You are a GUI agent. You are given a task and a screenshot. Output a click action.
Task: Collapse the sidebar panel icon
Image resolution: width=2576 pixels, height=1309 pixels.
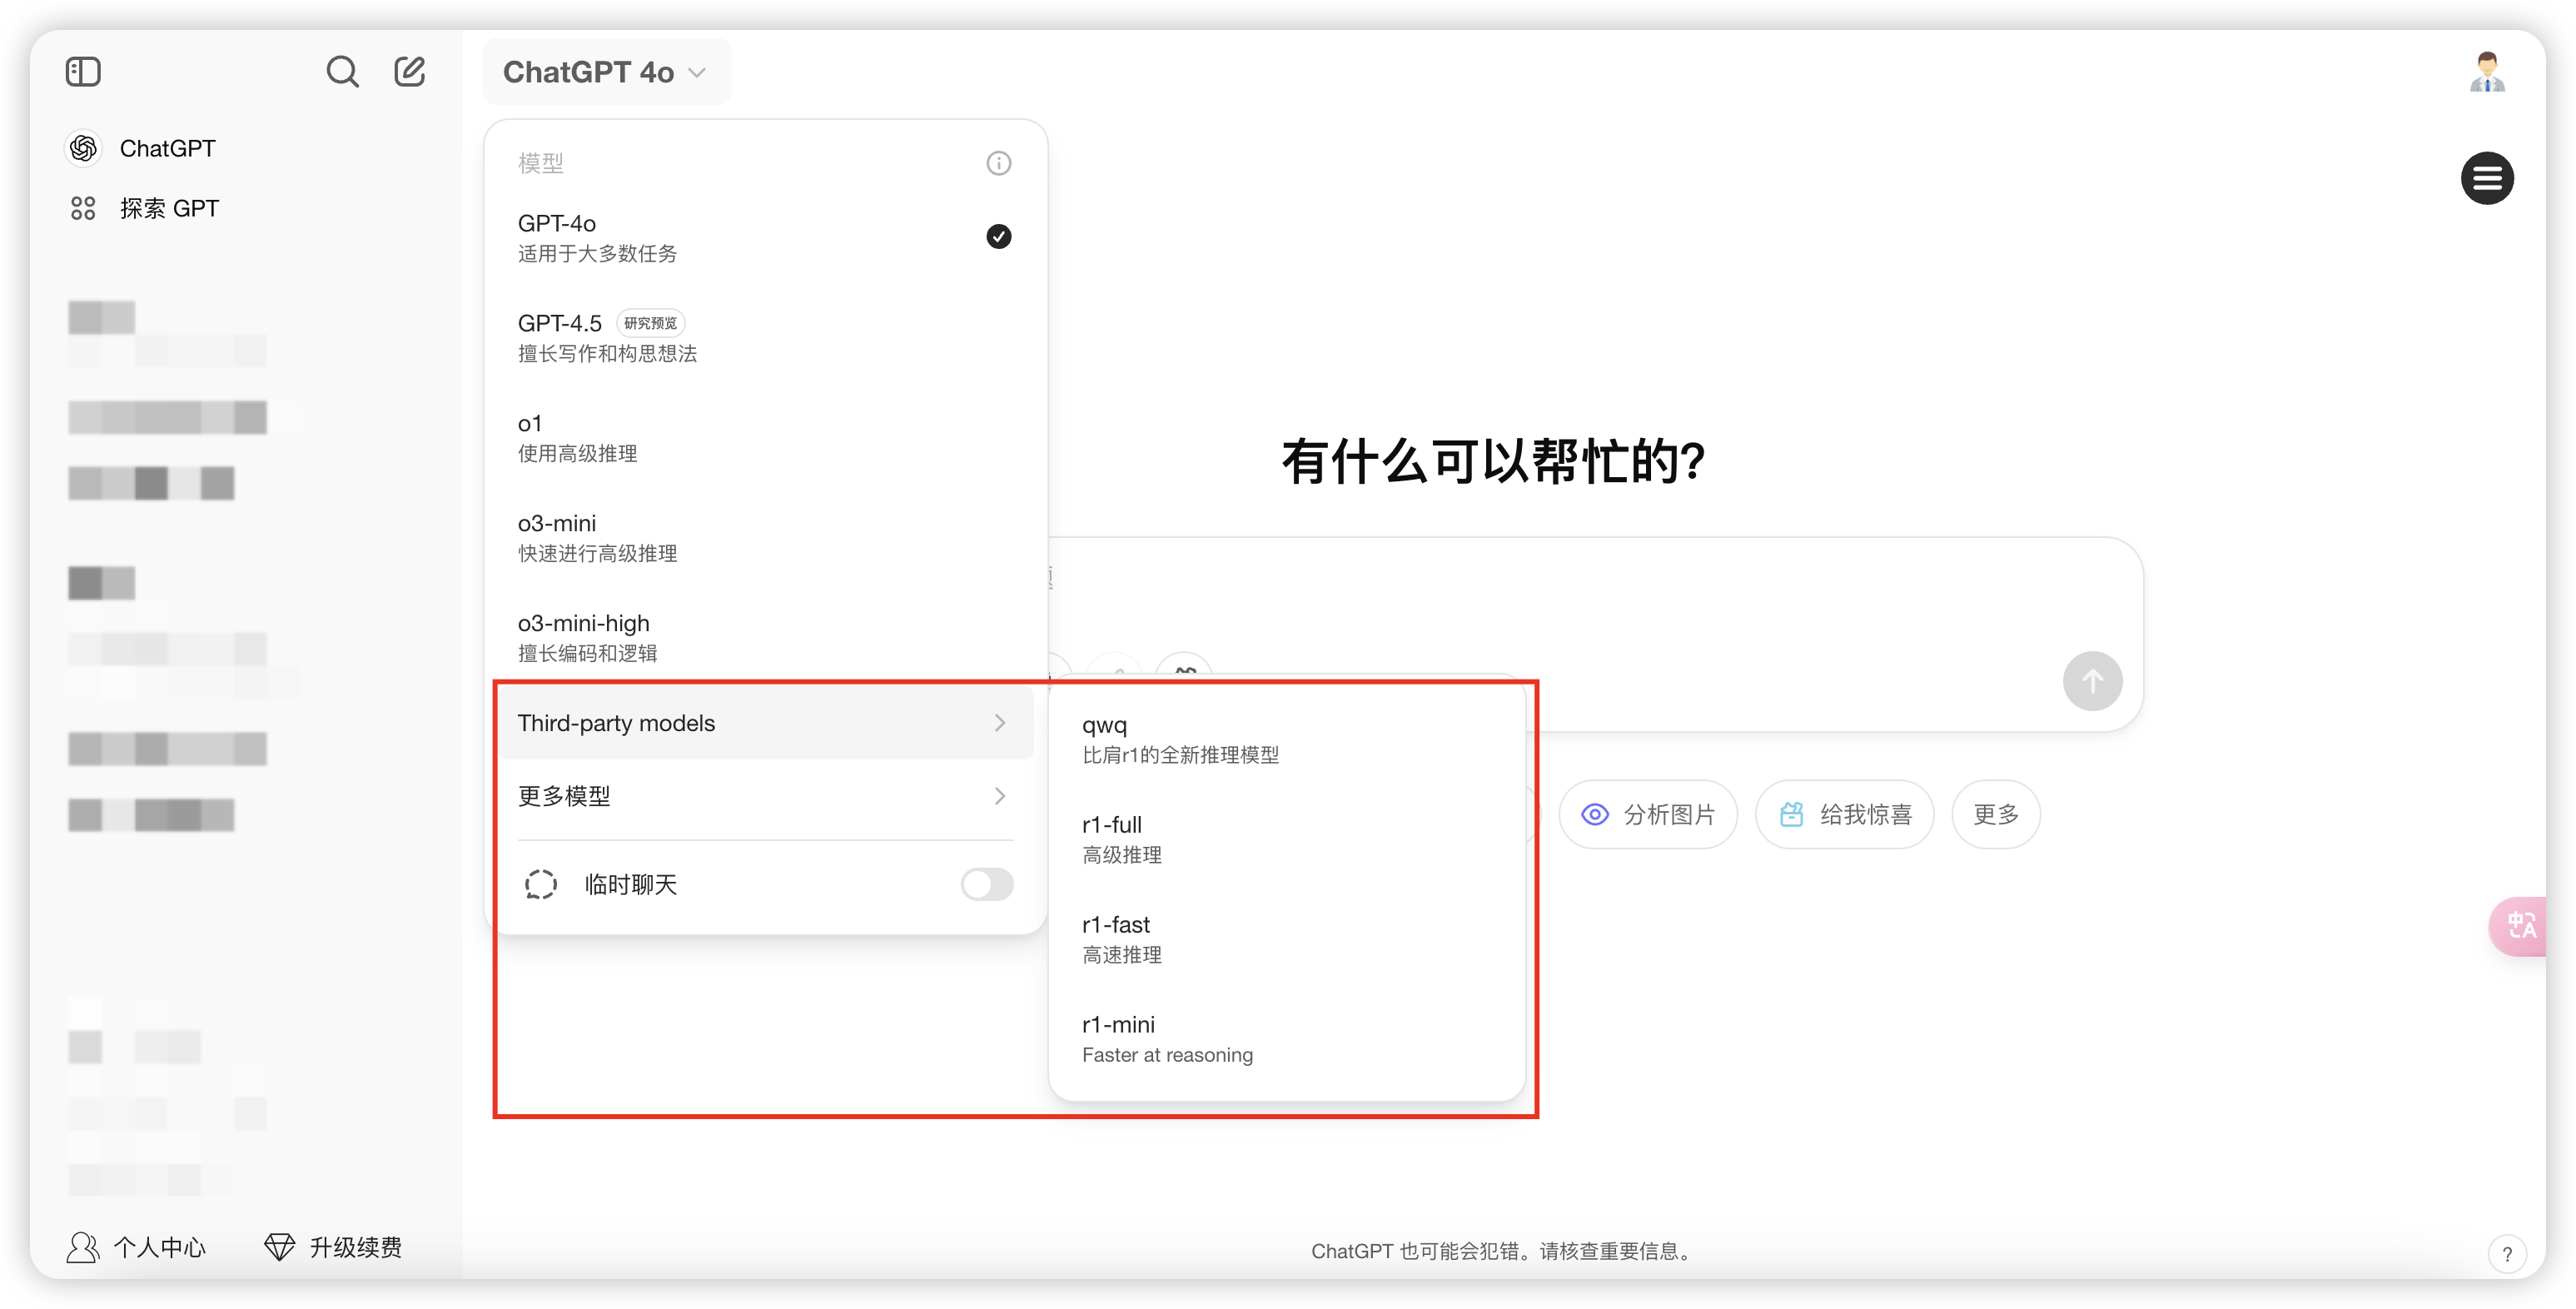click(83, 72)
